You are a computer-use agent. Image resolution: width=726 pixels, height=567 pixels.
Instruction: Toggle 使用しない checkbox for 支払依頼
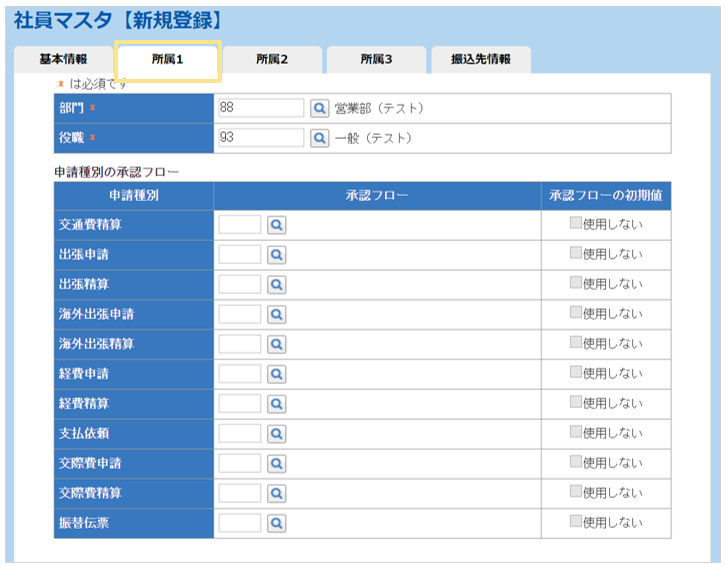pos(576,432)
